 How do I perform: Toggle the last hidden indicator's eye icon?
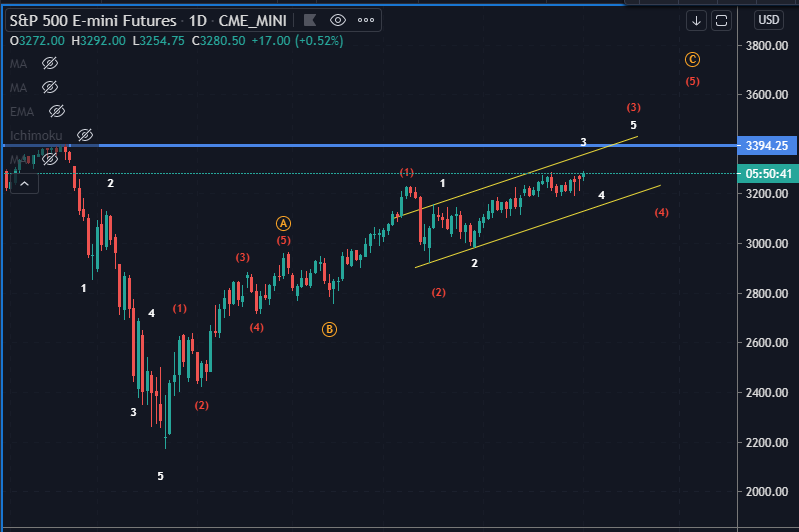[x=50, y=159]
